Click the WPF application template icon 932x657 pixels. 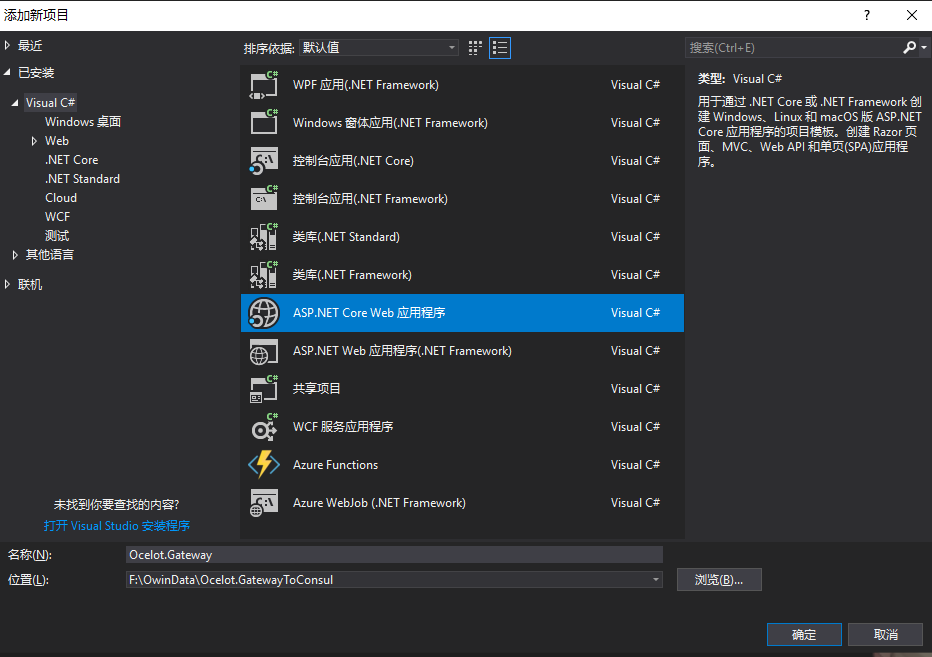[264, 85]
